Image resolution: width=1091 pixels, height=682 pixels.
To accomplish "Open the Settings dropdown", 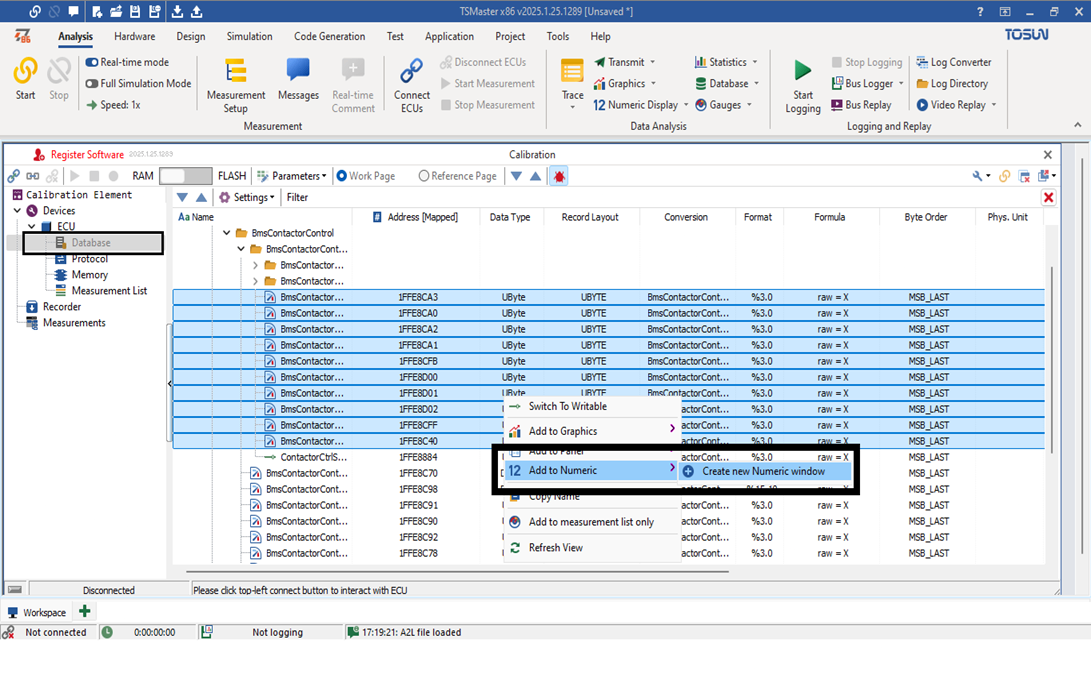I will [x=247, y=198].
